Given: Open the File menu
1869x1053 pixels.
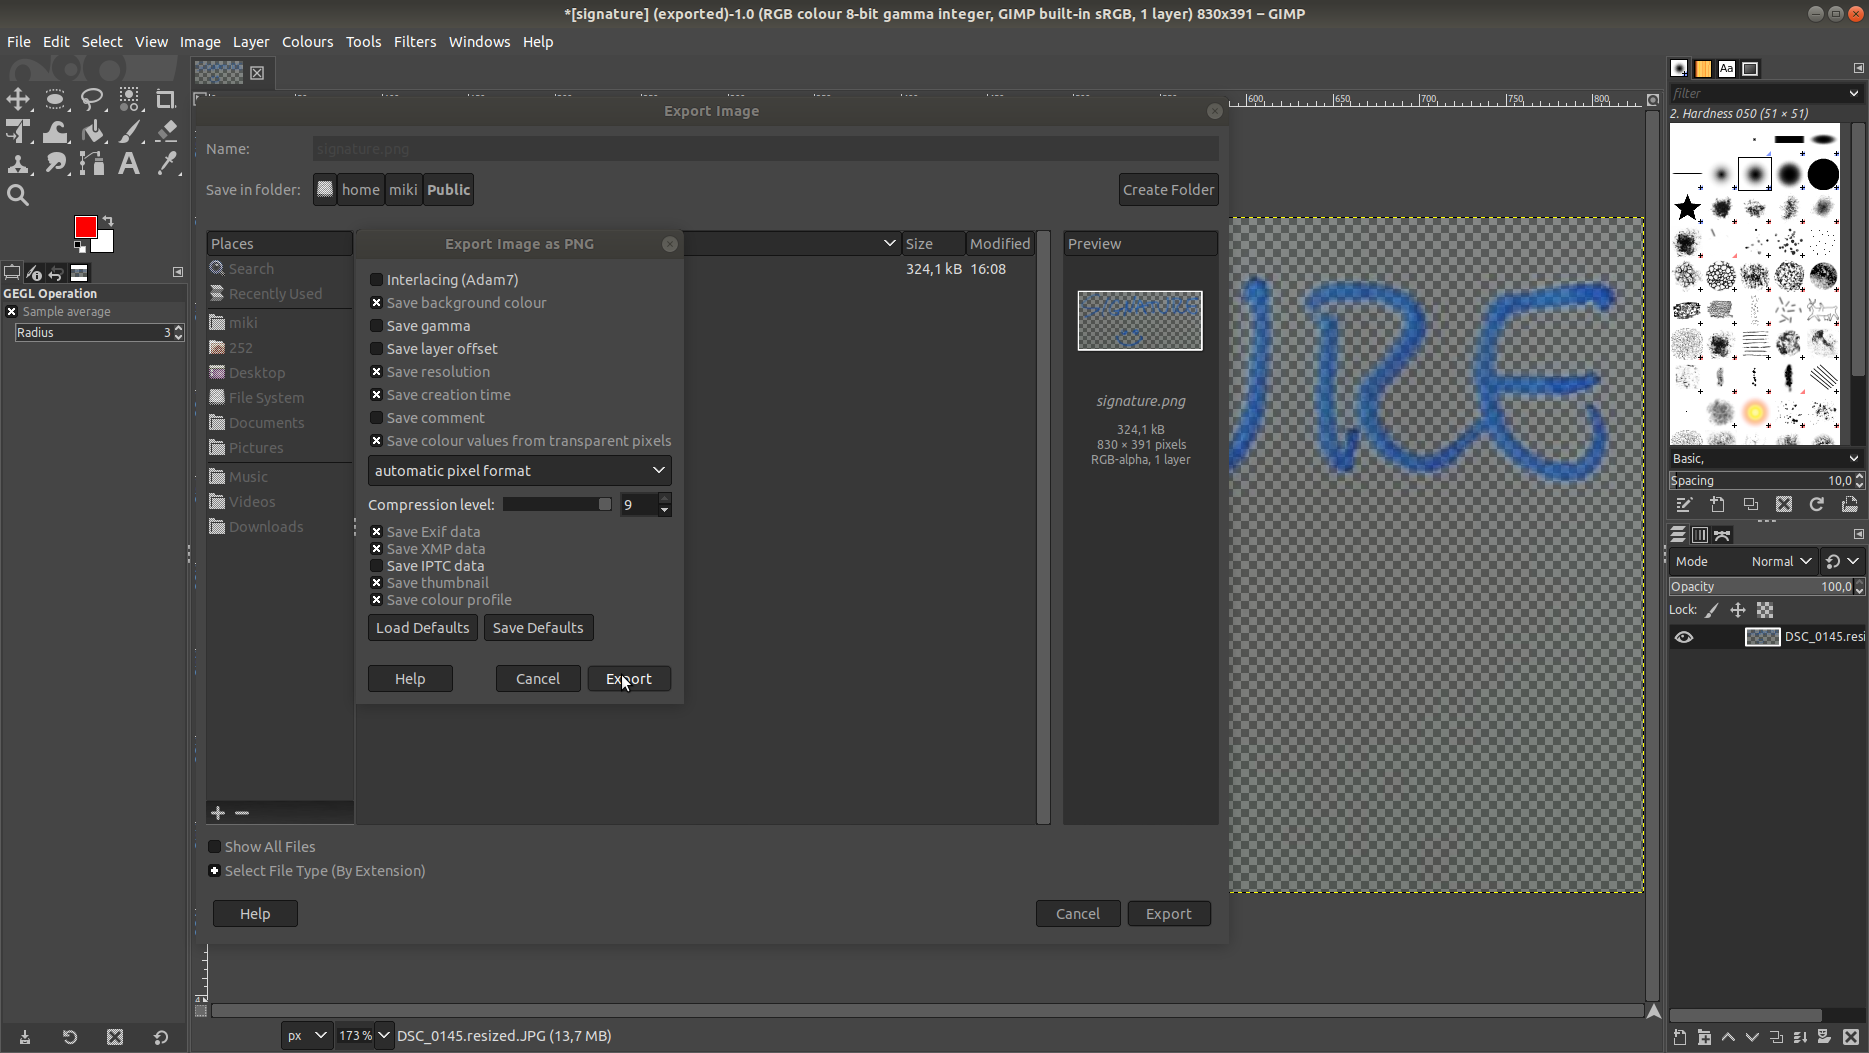Looking at the screenshot, I should pos(19,42).
